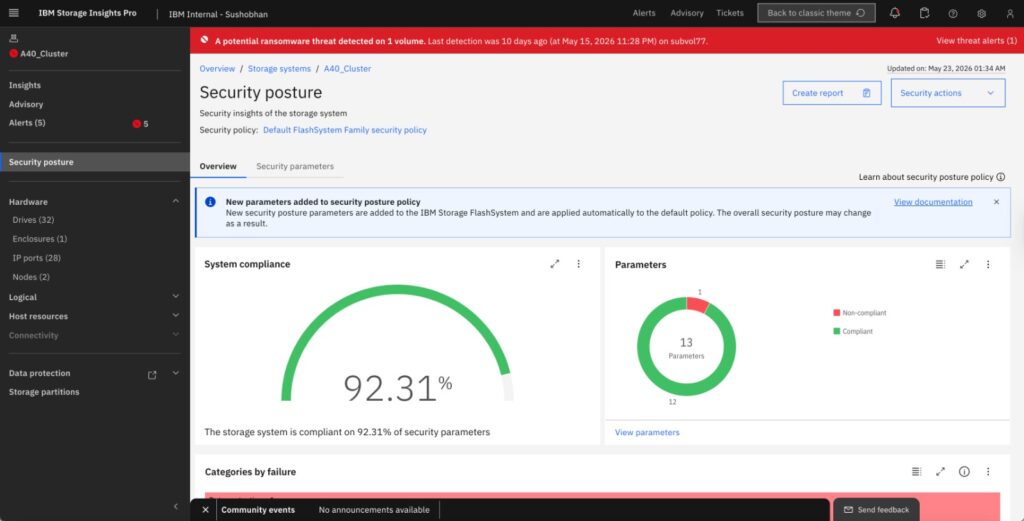Open Data protection external link icon

152,375
